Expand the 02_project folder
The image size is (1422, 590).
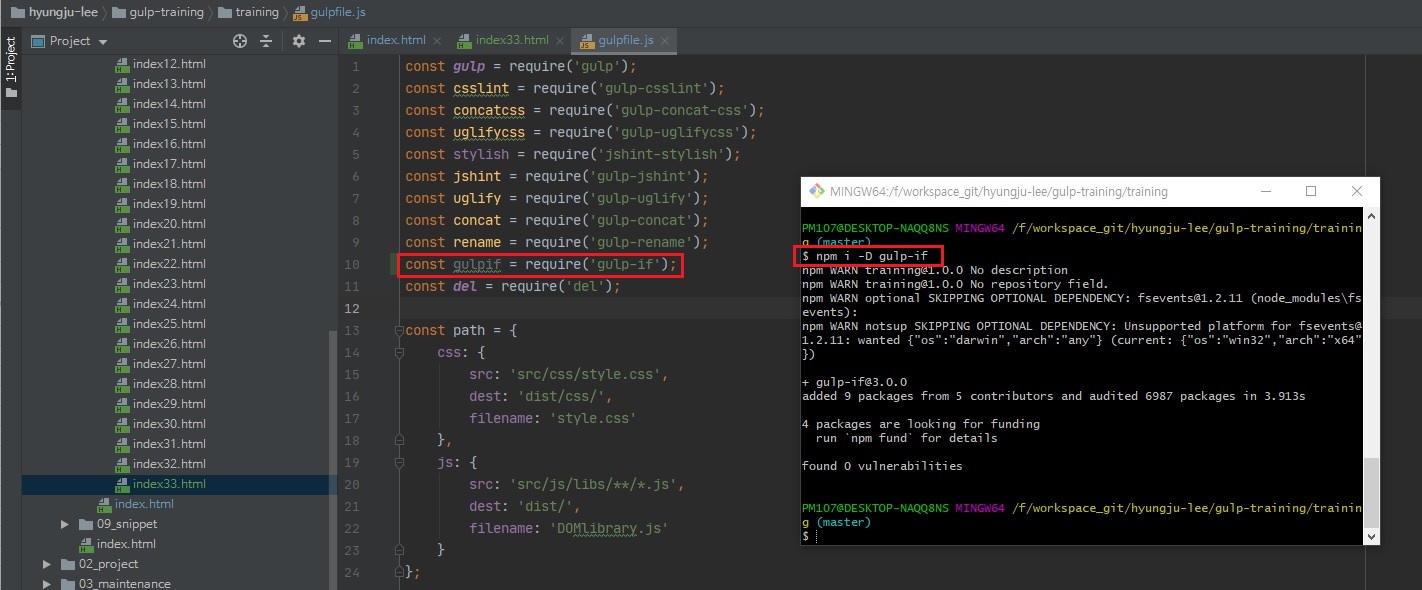[46, 564]
